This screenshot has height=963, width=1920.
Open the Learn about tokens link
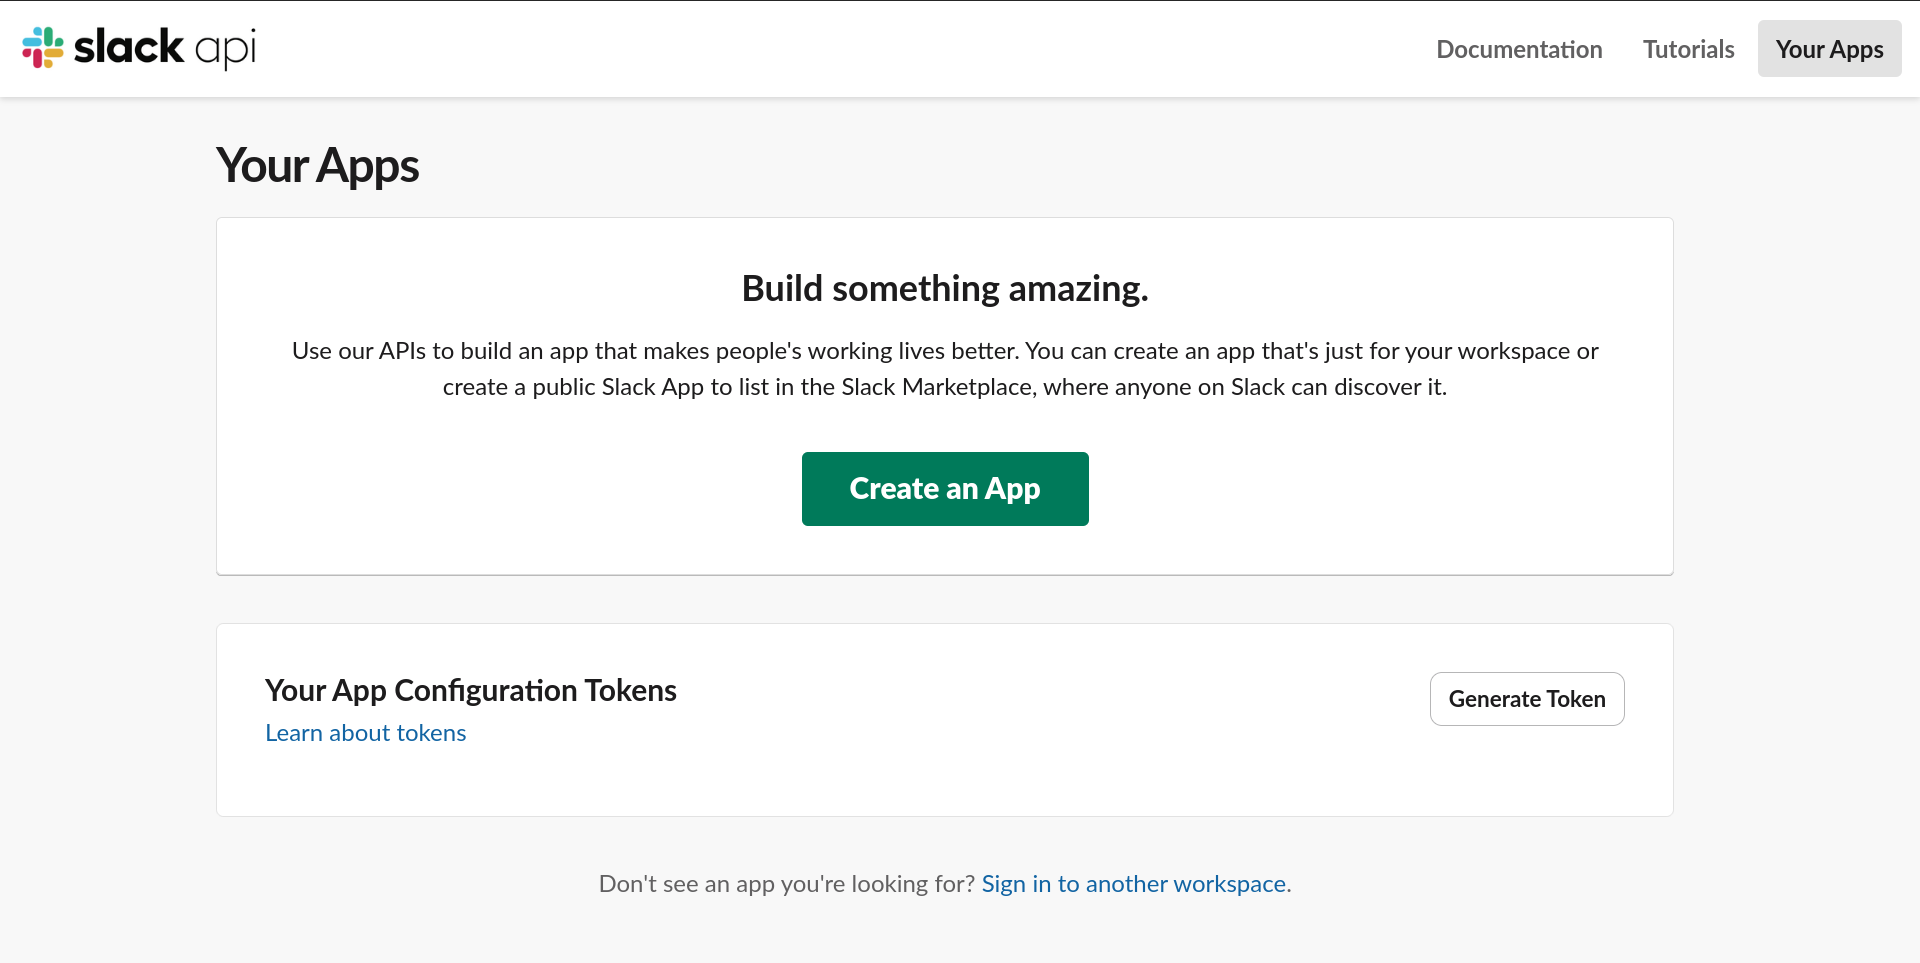click(x=364, y=733)
